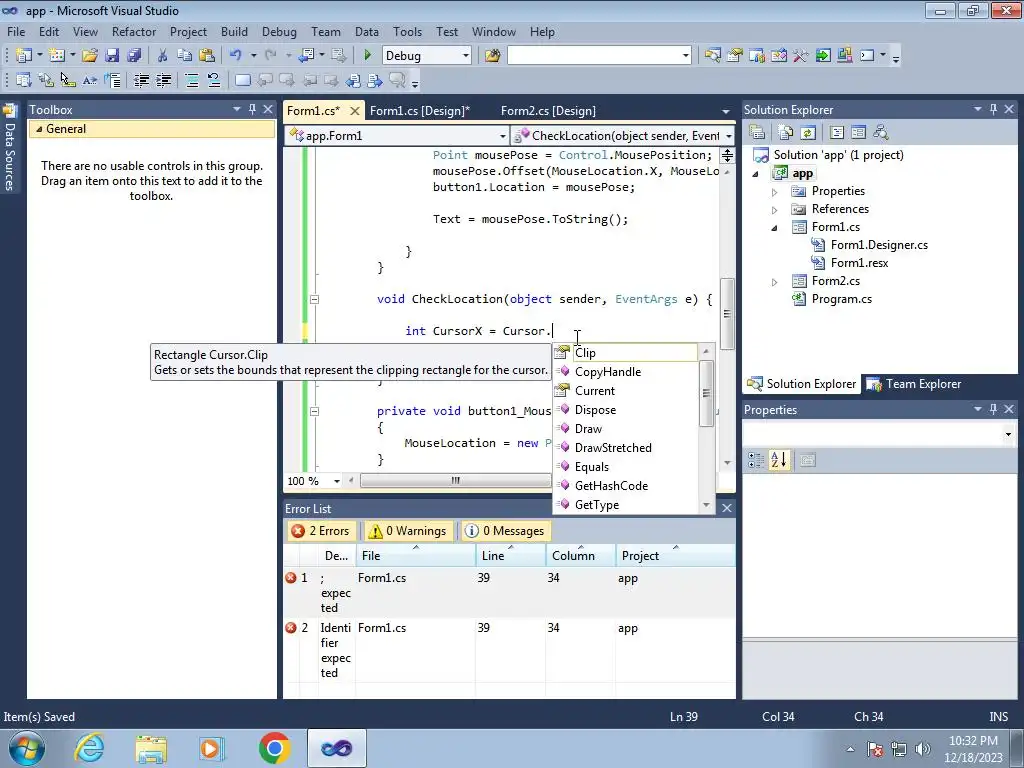
Task: Toggle the 0 Warnings filter
Action: pos(408,531)
